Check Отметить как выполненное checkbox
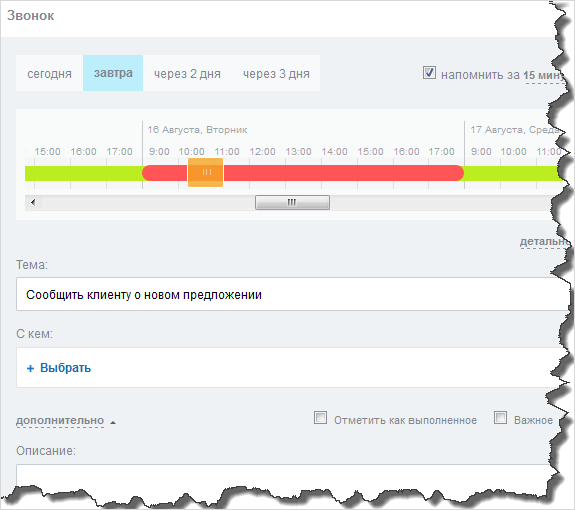Screen dimensions: 575x510 coord(321,418)
